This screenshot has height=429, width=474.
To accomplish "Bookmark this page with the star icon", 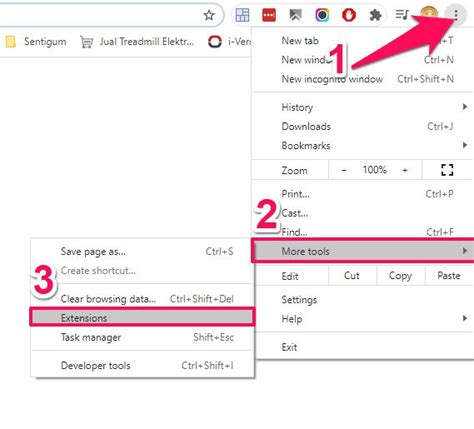I will pos(209,15).
